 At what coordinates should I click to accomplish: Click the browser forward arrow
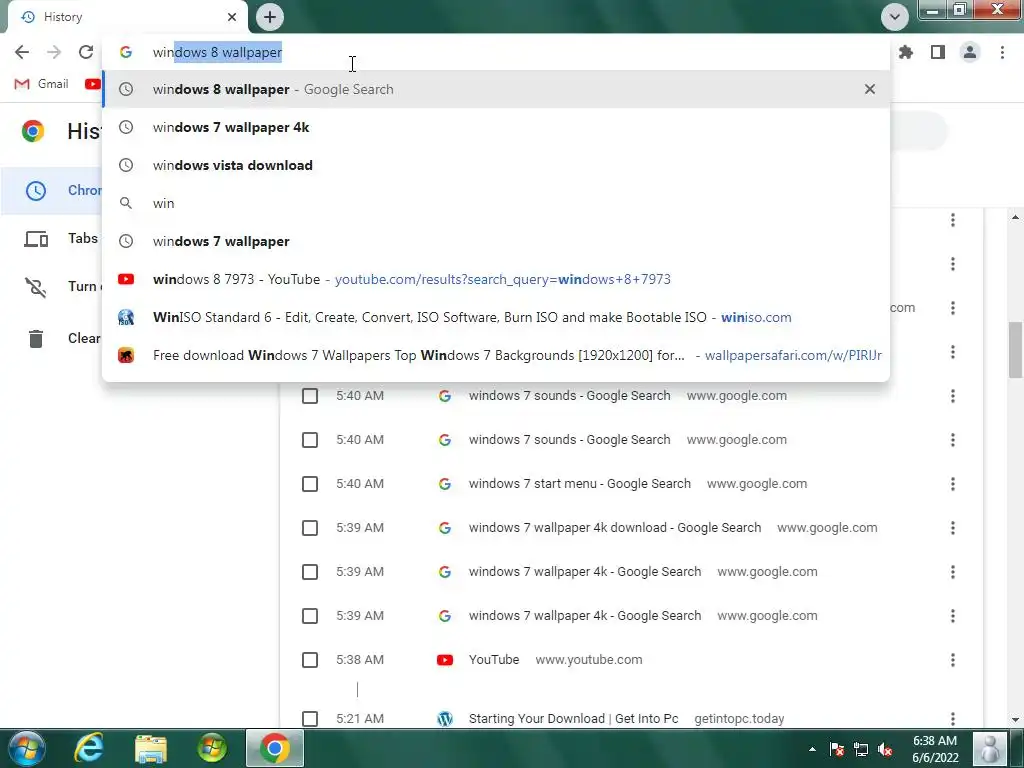tap(54, 52)
